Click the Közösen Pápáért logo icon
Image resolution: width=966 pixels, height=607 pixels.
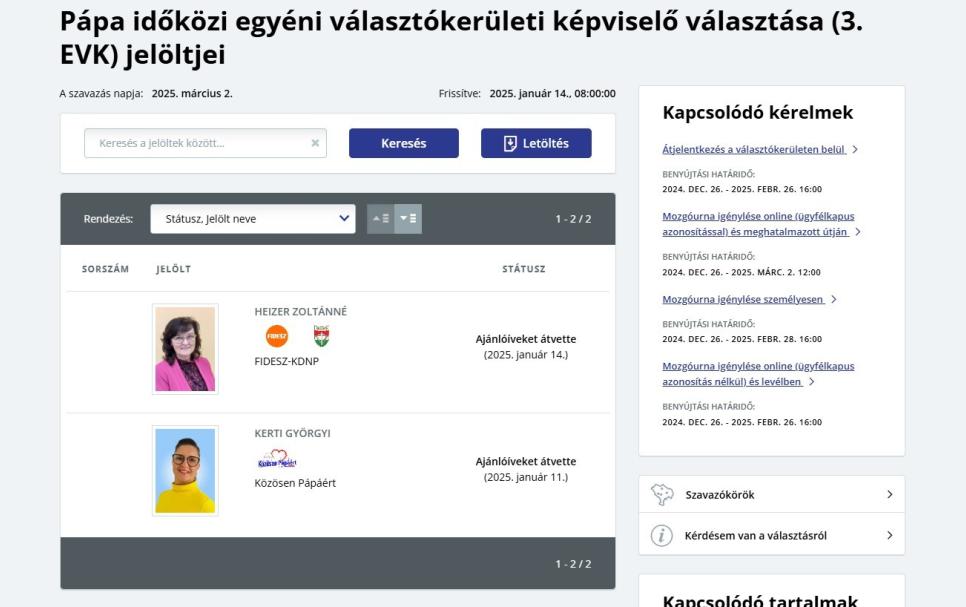pos(277,459)
